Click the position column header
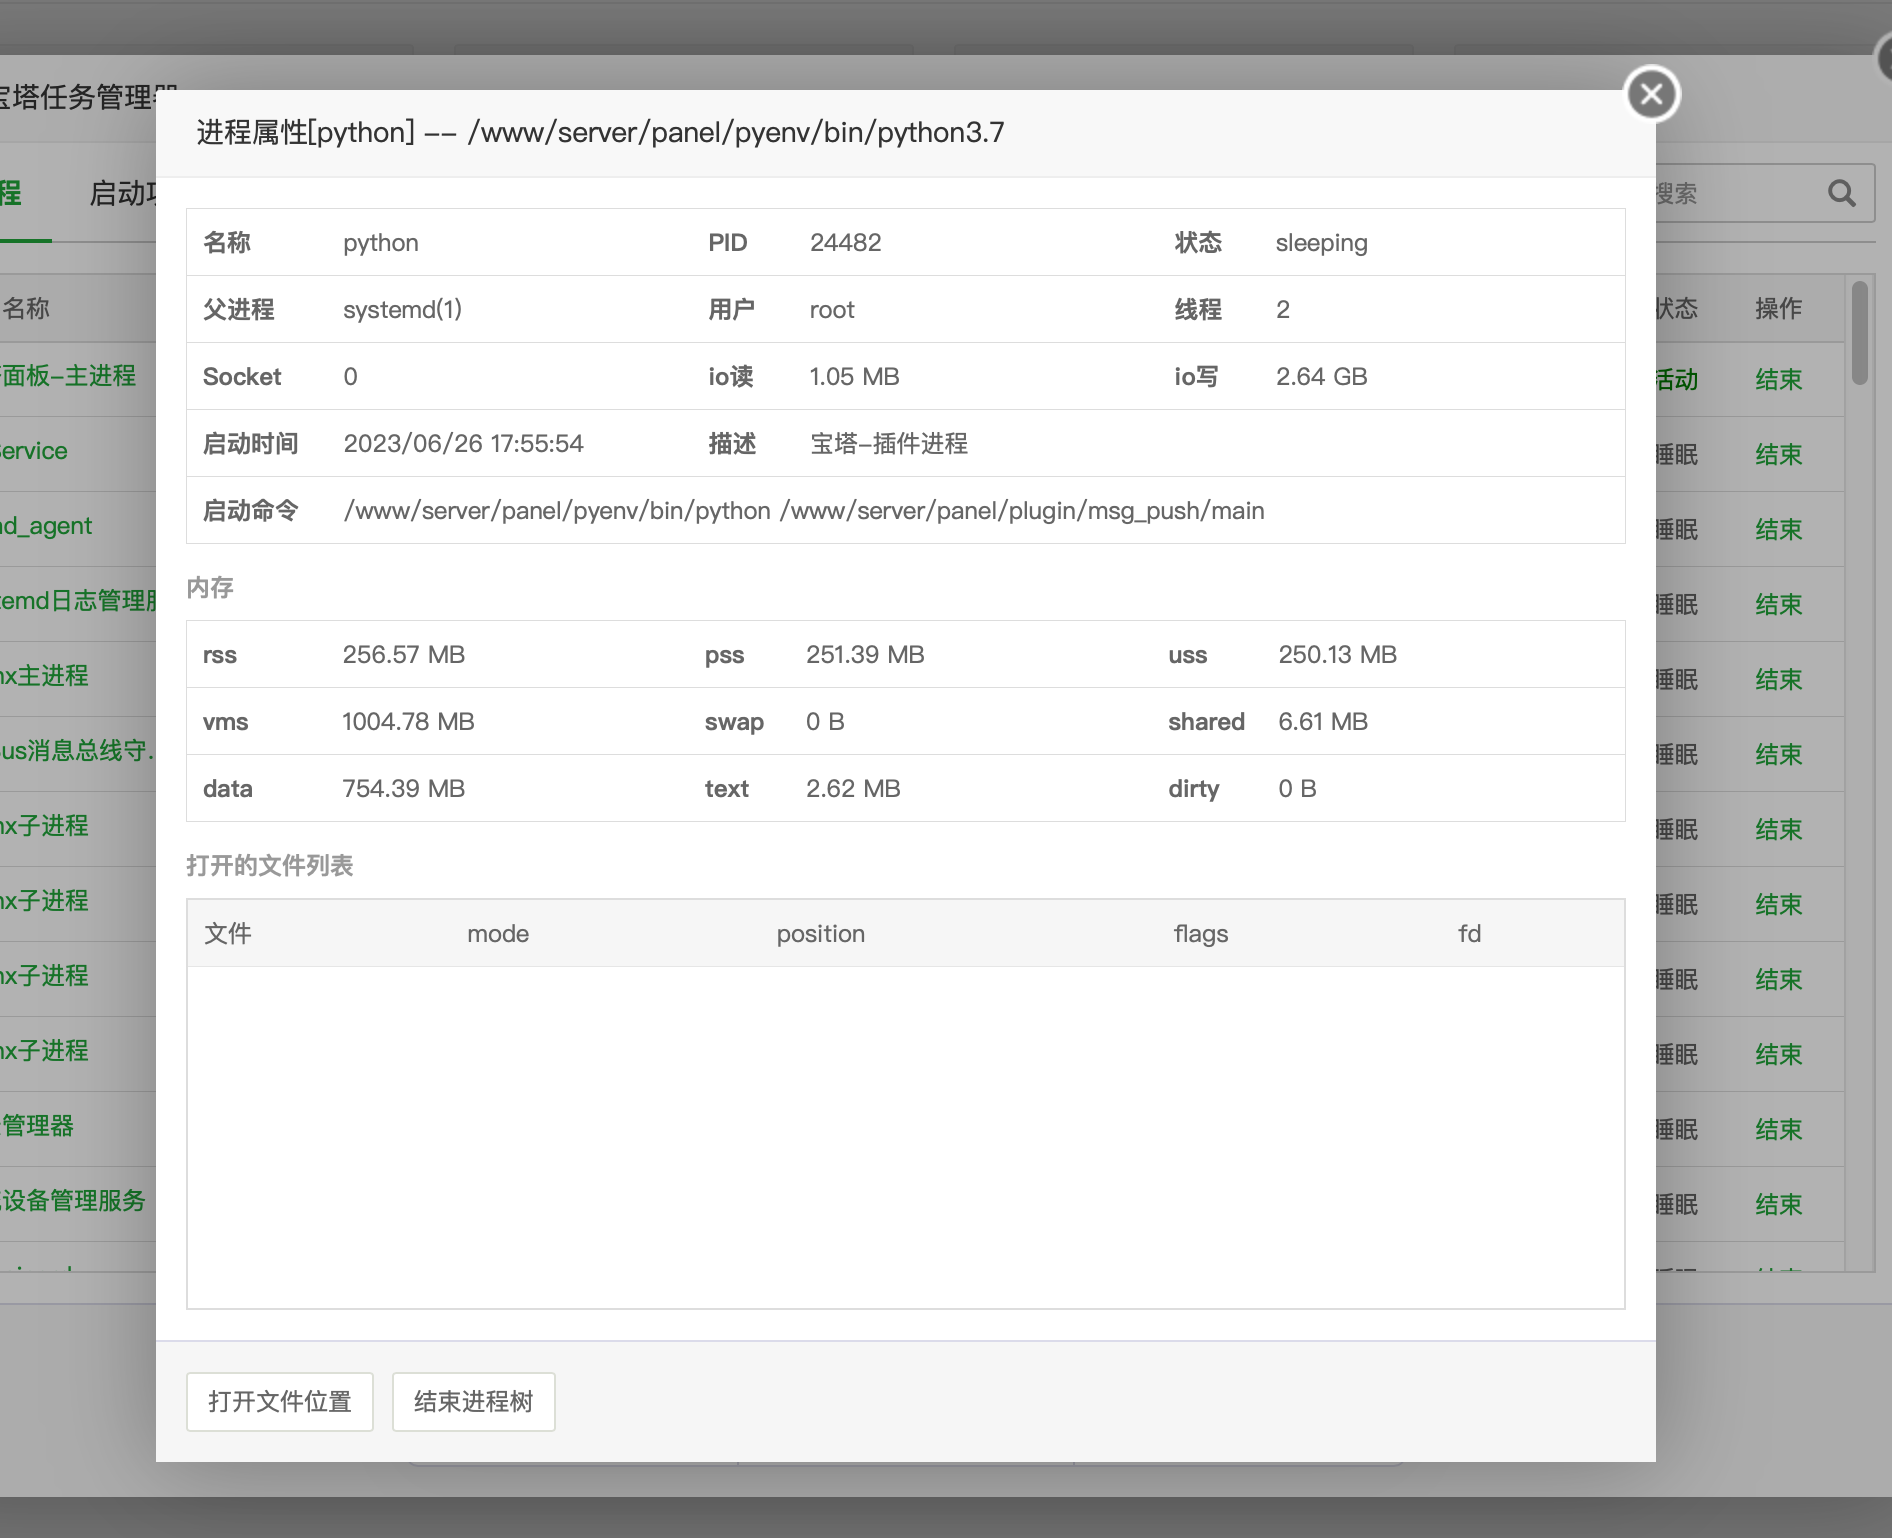Image resolution: width=1892 pixels, height=1538 pixels. tap(821, 934)
